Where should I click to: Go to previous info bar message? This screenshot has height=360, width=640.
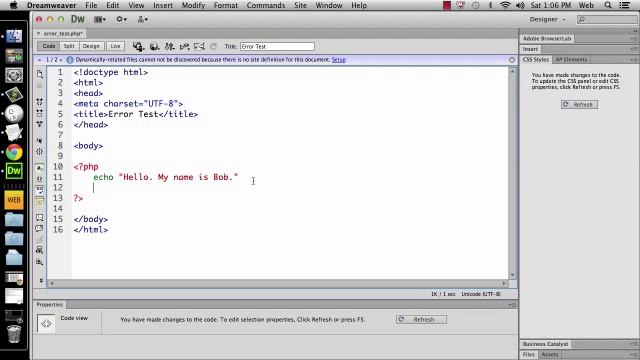click(x=40, y=60)
